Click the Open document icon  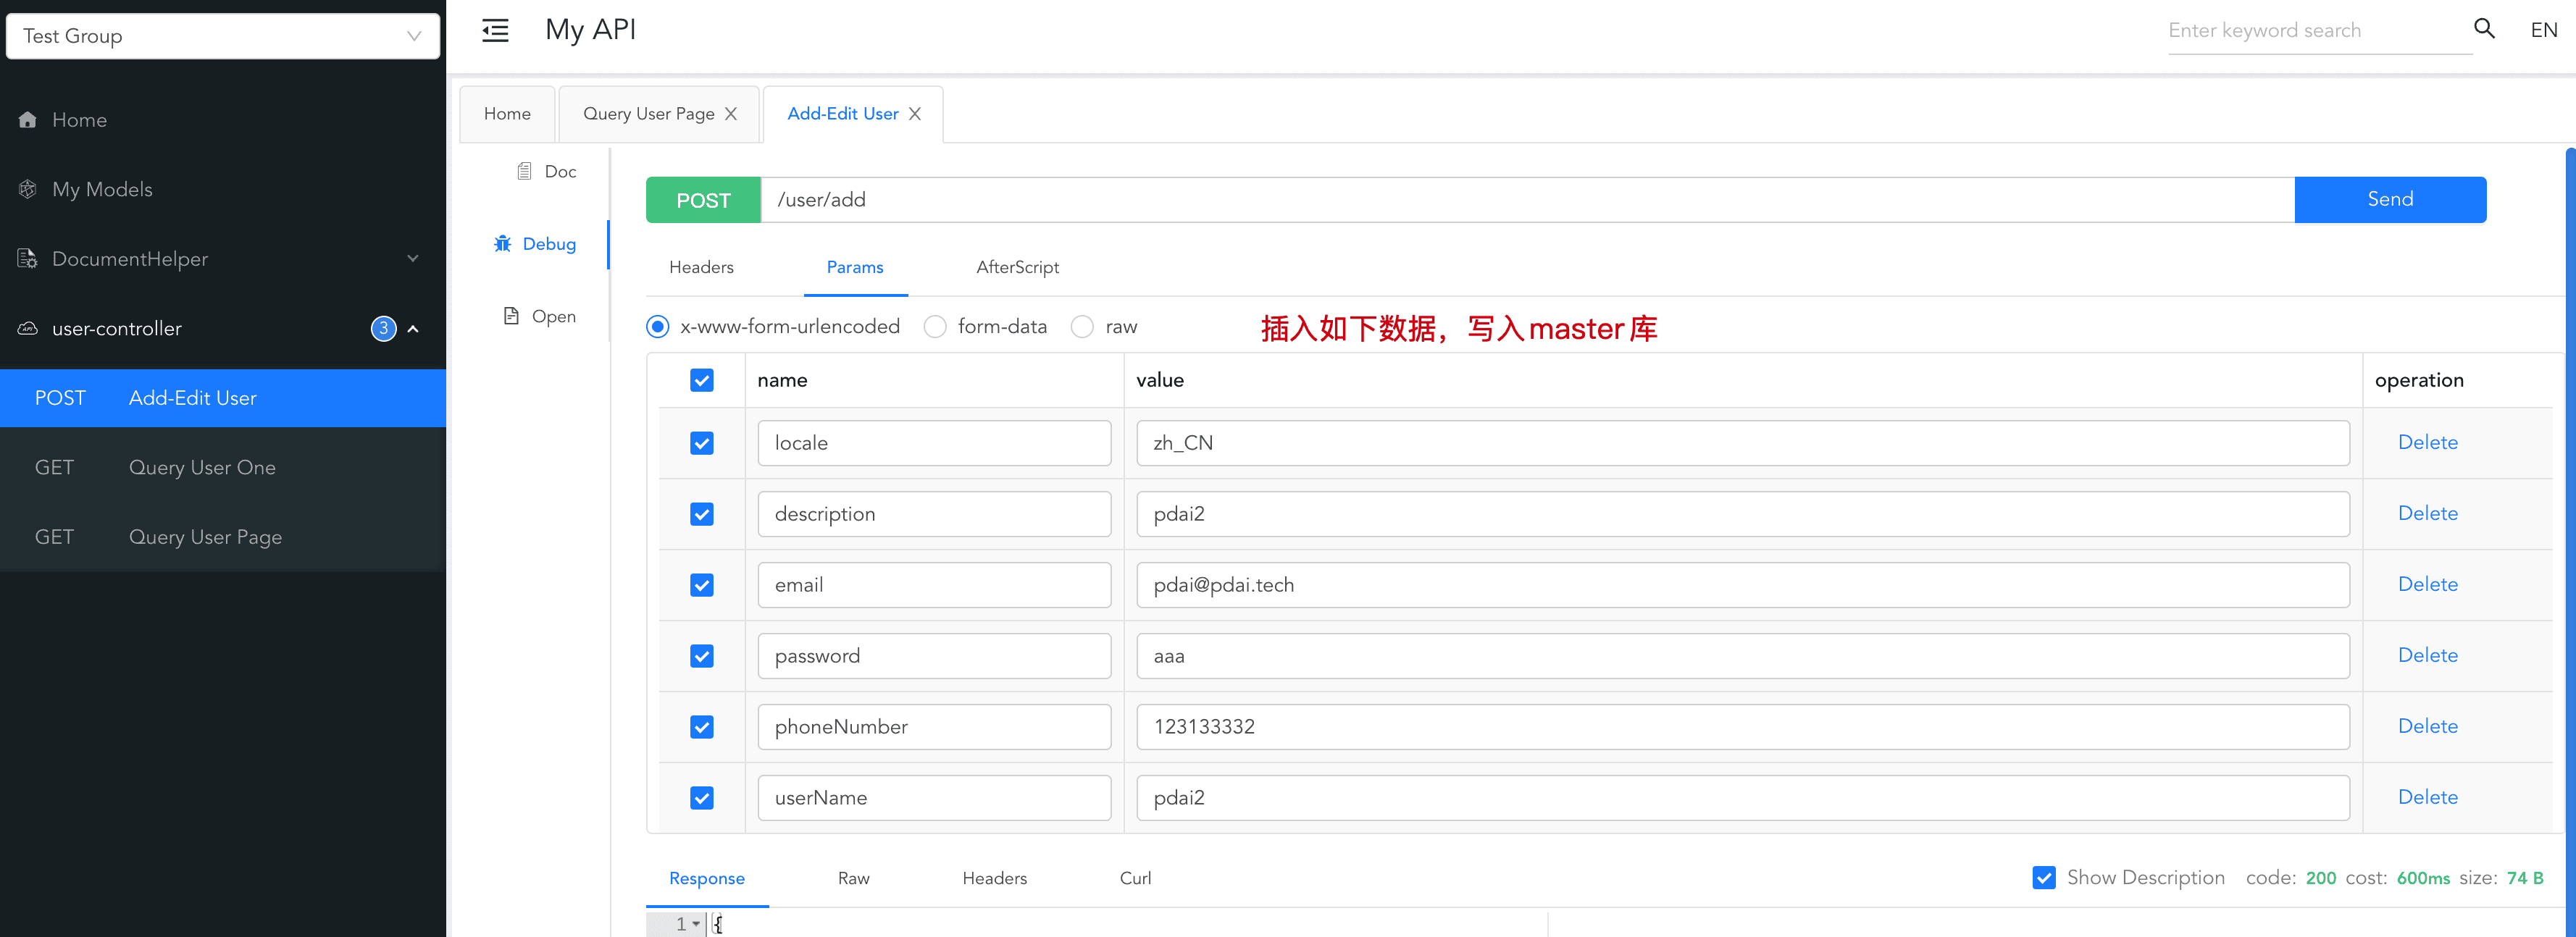tap(511, 316)
